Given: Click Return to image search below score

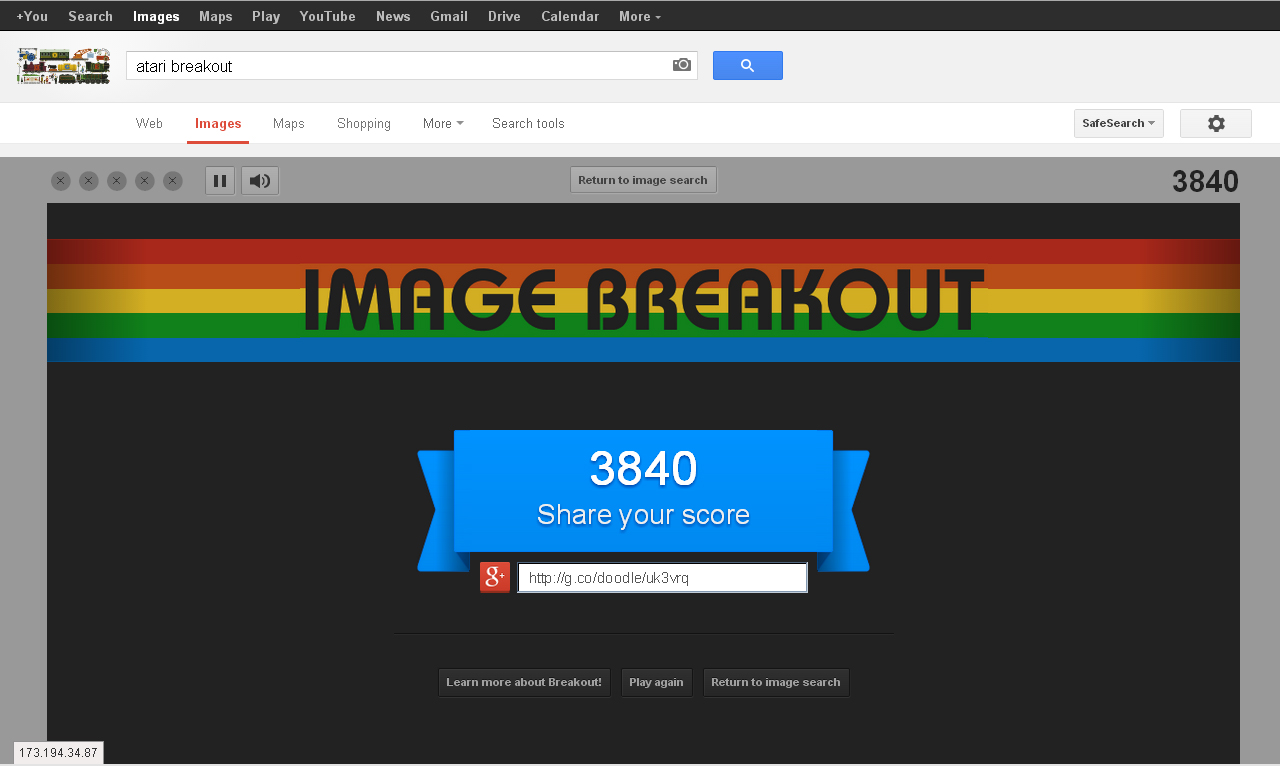Looking at the screenshot, I should [776, 682].
